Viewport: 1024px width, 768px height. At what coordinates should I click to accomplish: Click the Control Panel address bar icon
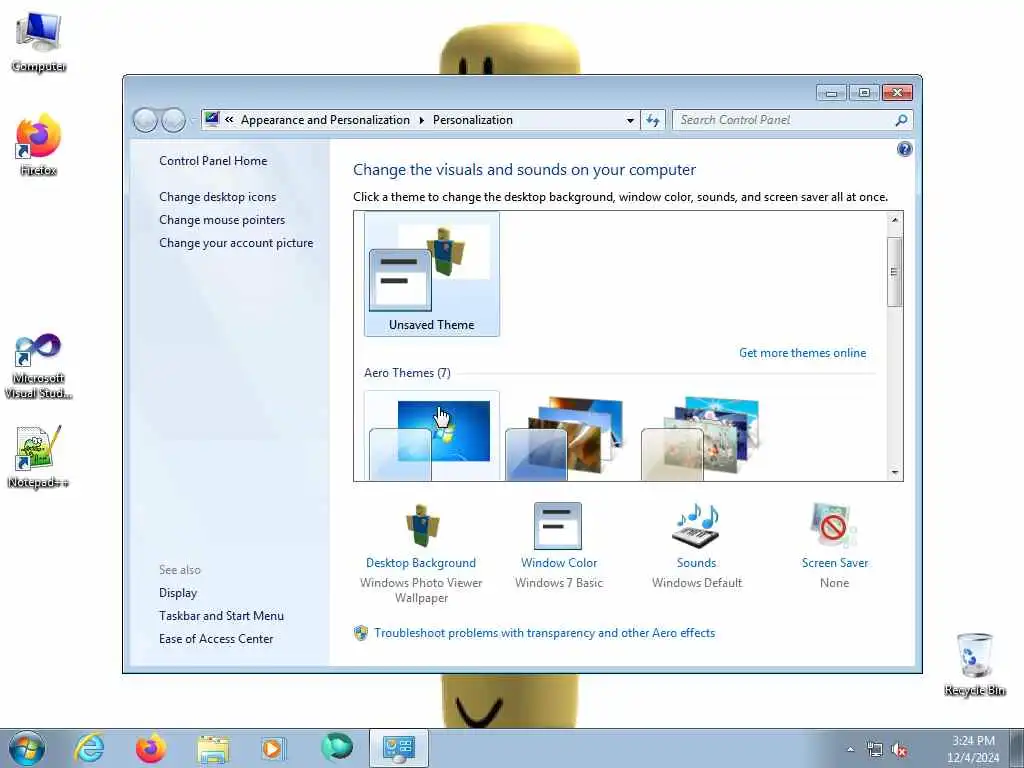pyautogui.click(x=212, y=120)
